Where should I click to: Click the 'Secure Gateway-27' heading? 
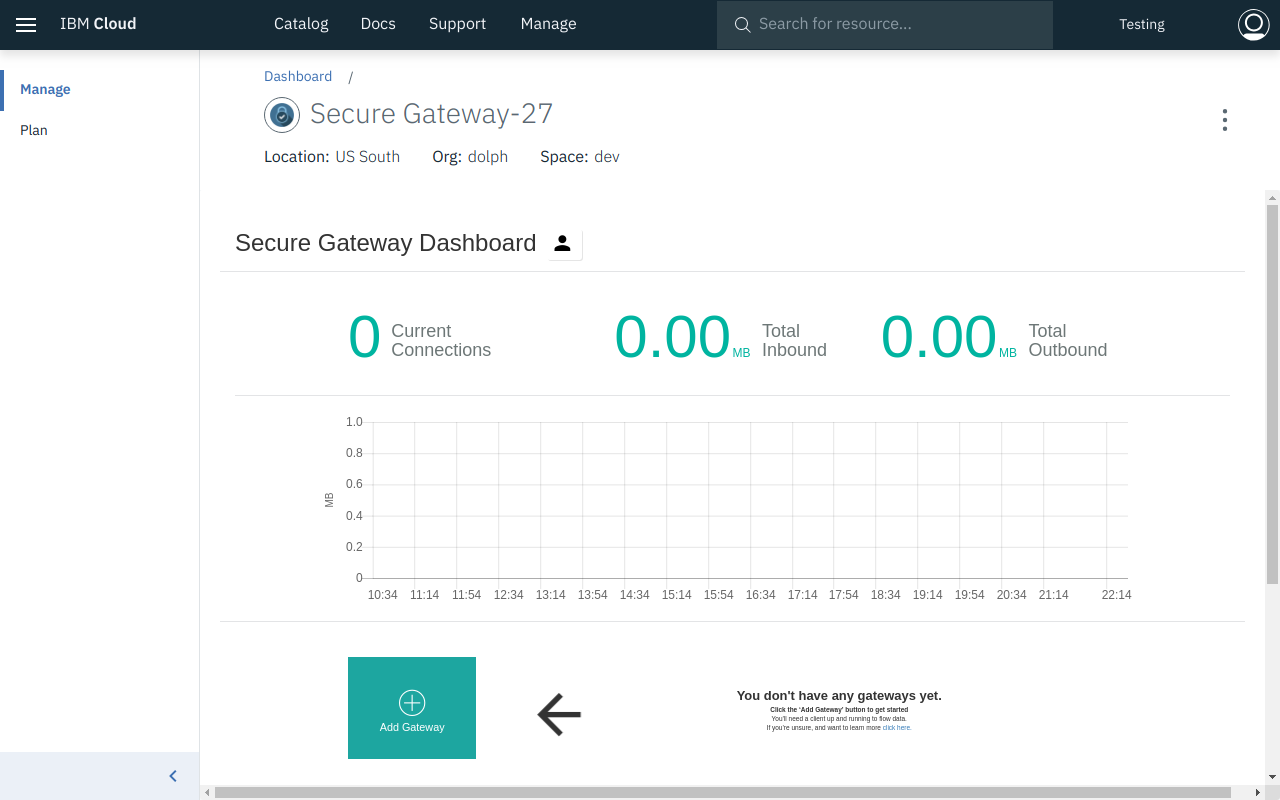[x=431, y=114]
